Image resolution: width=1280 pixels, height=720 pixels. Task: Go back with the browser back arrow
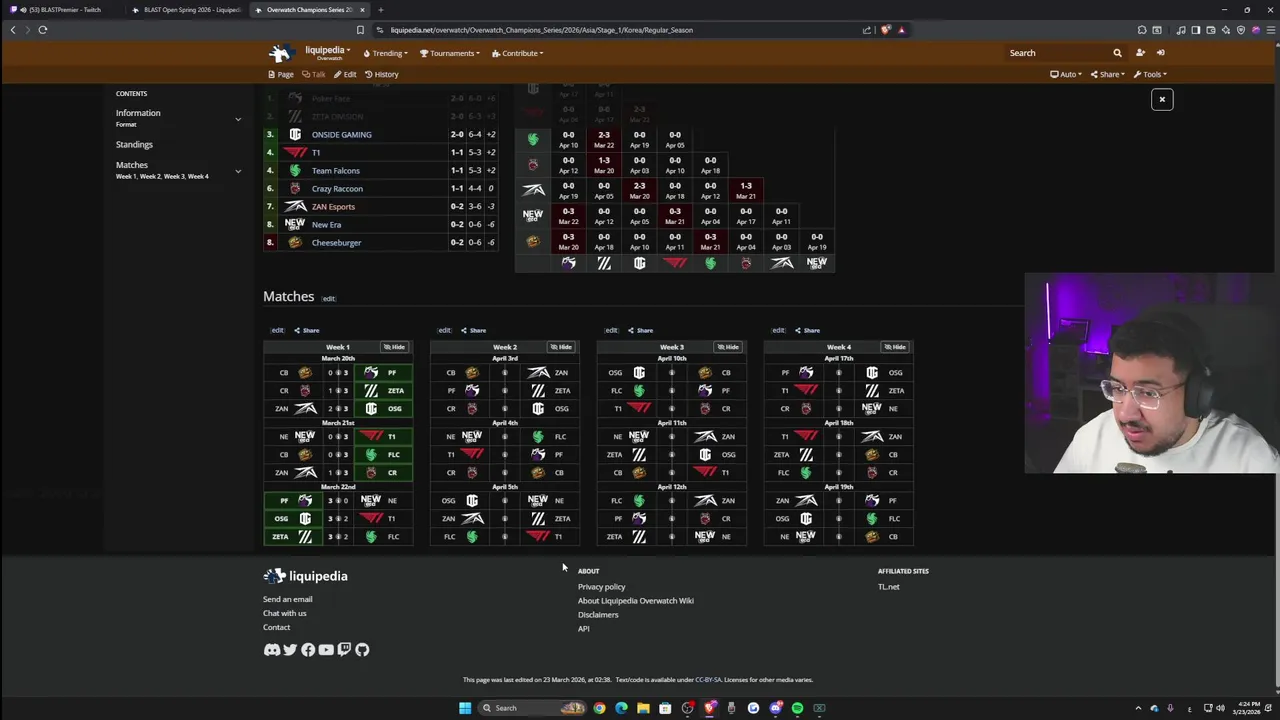pos(13,30)
